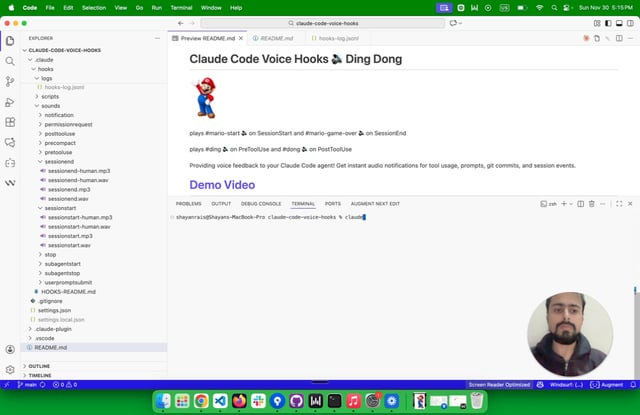Viewport: 640px width, 415px height.
Task: Open the Selection menu
Action: click(93, 8)
